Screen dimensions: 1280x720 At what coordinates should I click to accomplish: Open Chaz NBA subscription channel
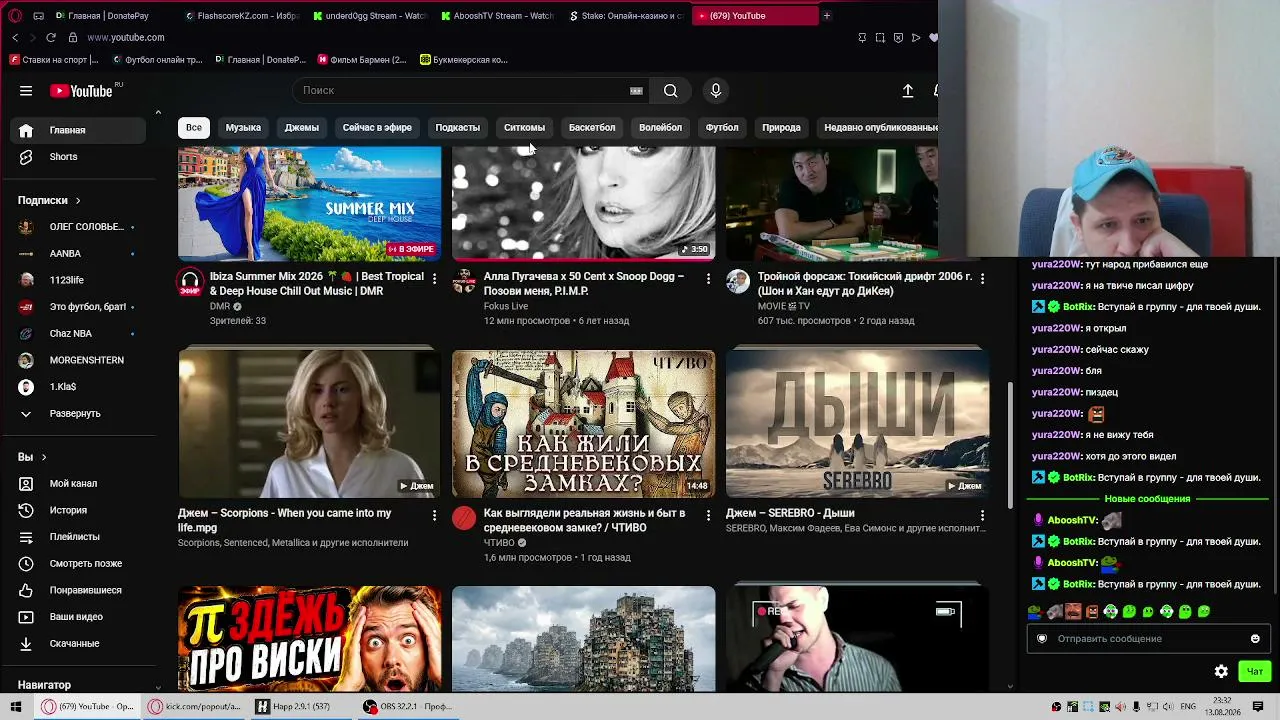pyautogui.click(x=80, y=334)
